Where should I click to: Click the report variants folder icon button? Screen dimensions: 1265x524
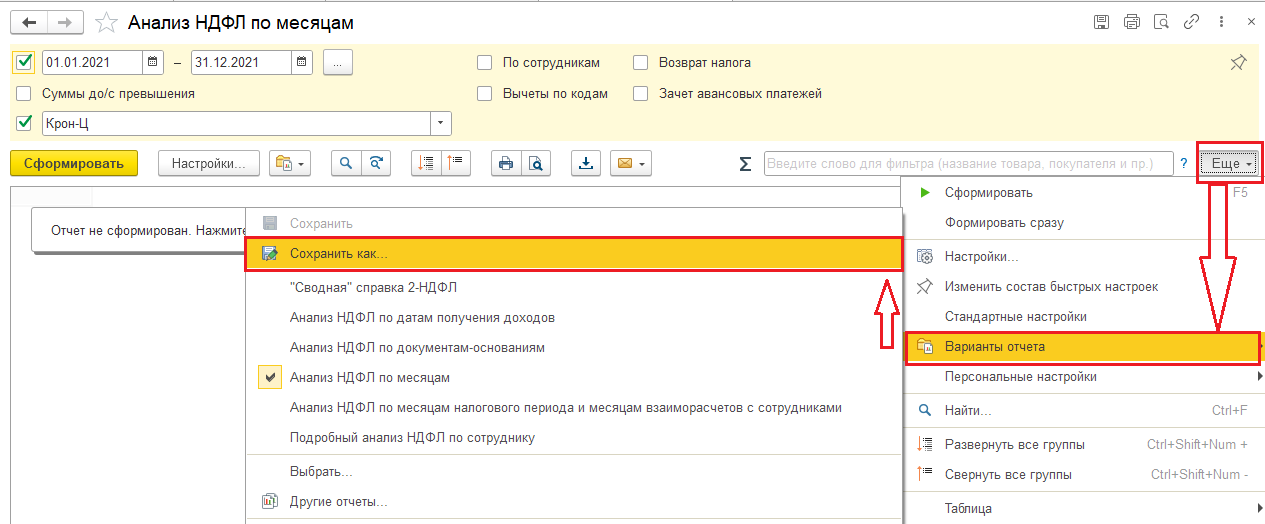290,164
